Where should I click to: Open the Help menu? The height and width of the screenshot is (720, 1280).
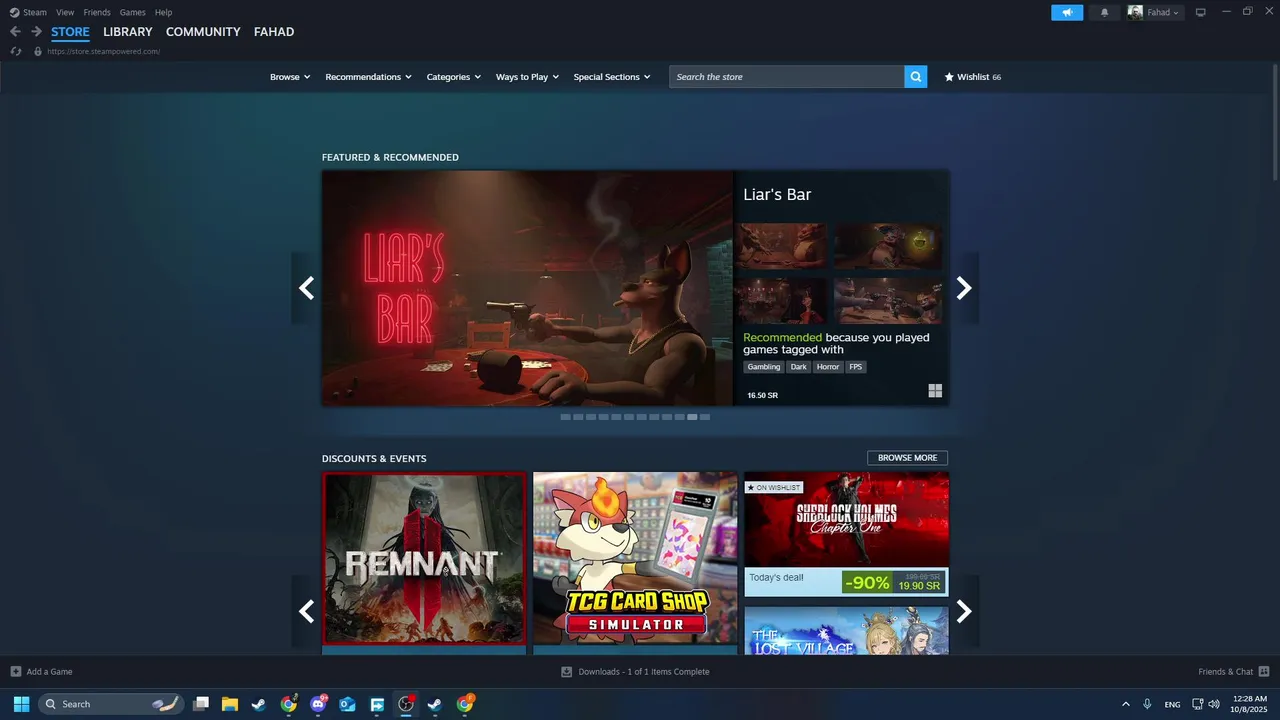tap(163, 12)
